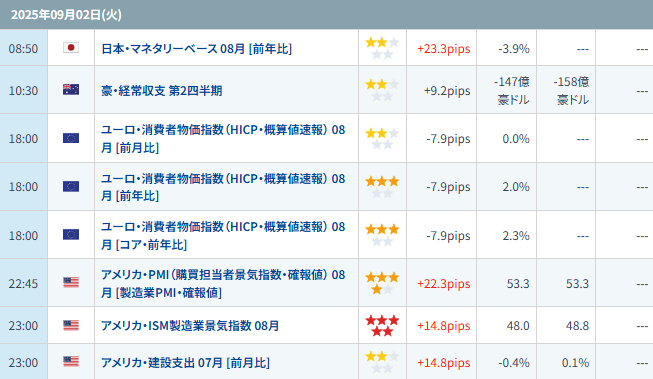Open アメリカ・建設支出 07月 link
653x379 pixels.
click(x=185, y=362)
